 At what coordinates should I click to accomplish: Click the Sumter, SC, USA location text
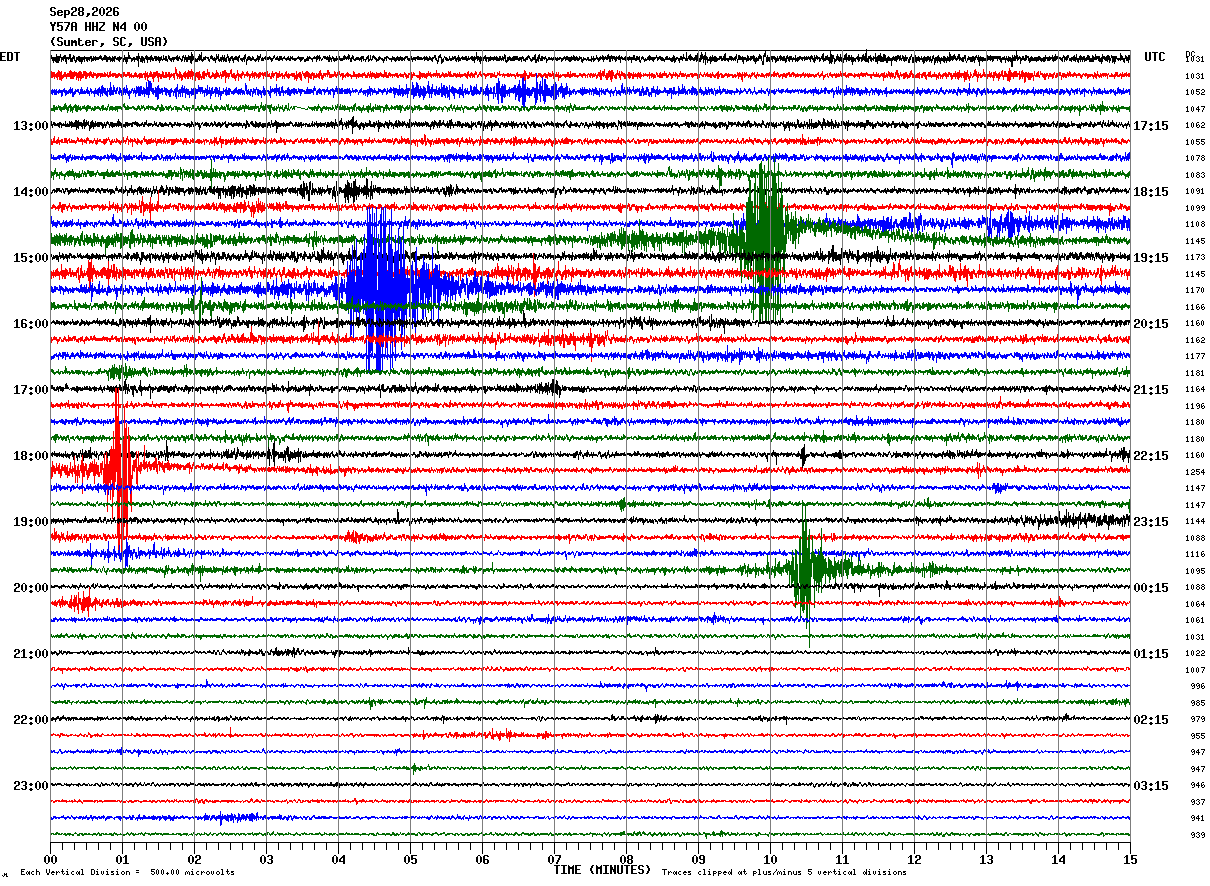pos(109,42)
